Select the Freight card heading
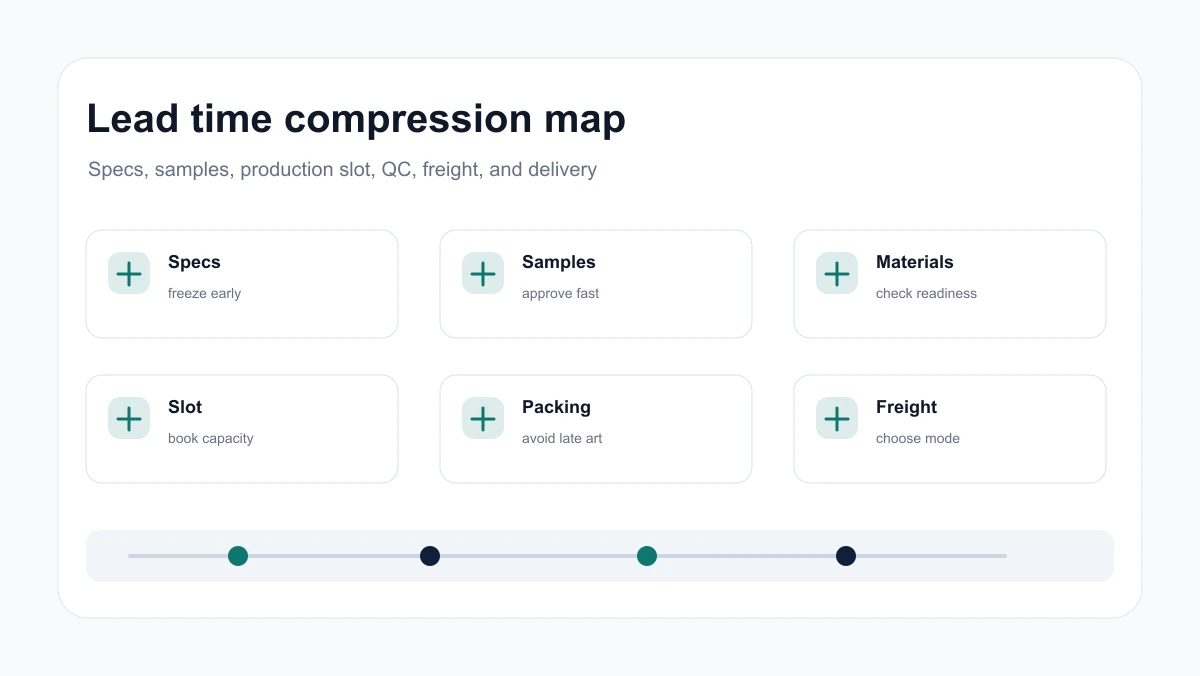This screenshot has width=1200, height=676. (x=906, y=407)
